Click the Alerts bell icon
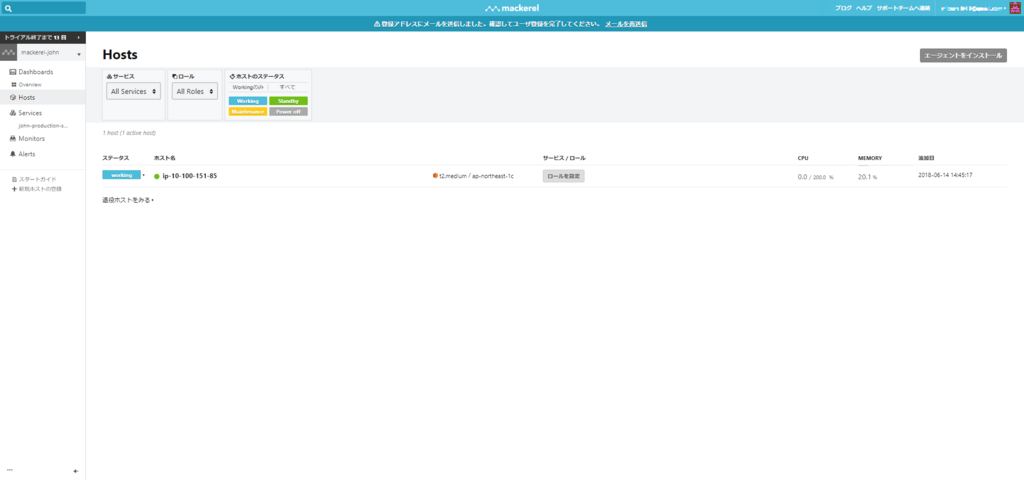1024x480 pixels. tap(12, 154)
